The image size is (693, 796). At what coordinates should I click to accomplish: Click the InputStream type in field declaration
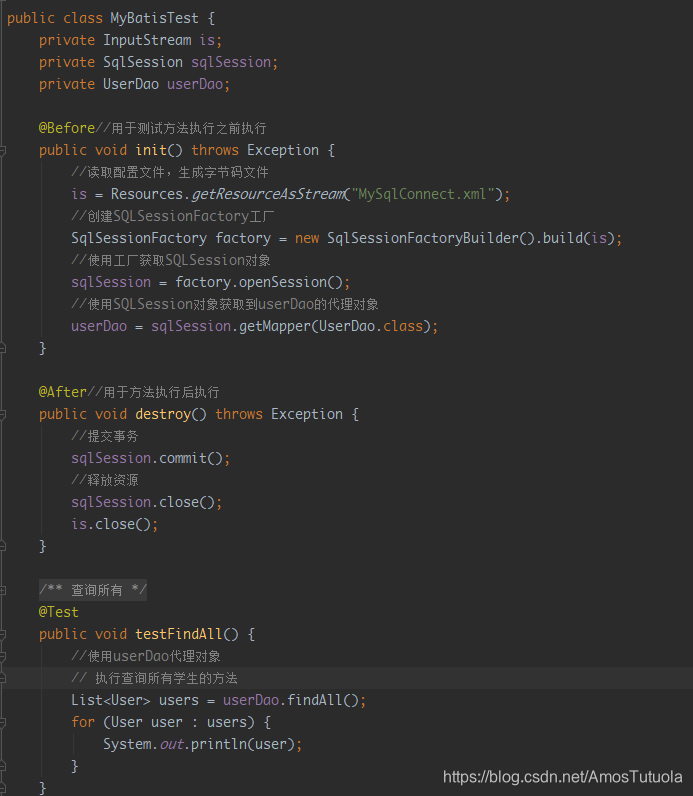pyautogui.click(x=147, y=40)
